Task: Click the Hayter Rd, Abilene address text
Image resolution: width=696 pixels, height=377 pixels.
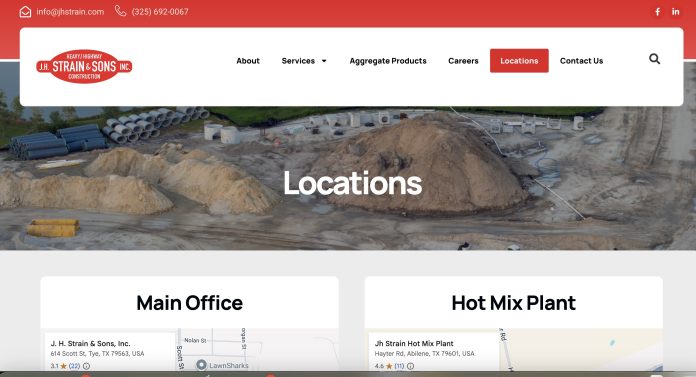Action: pos(424,353)
